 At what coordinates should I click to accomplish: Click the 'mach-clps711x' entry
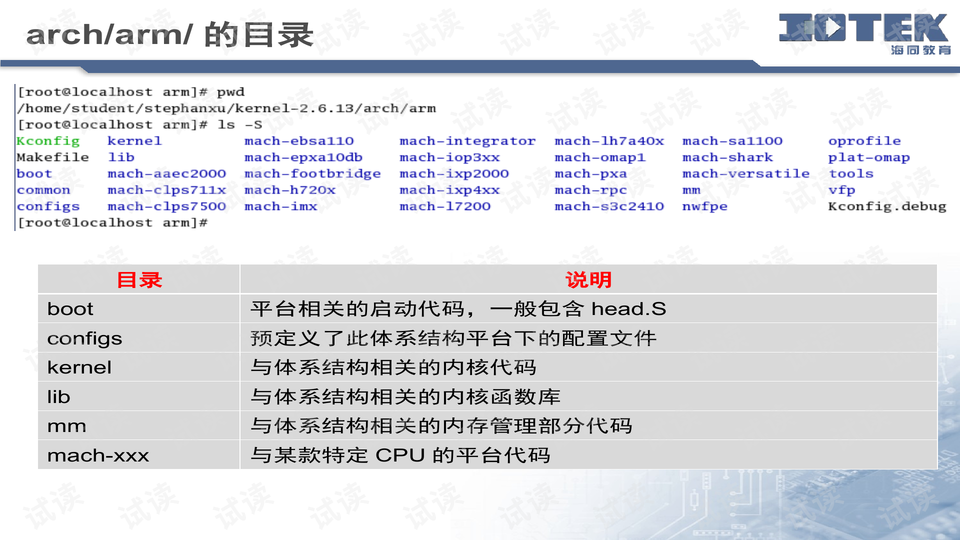click(x=167, y=190)
